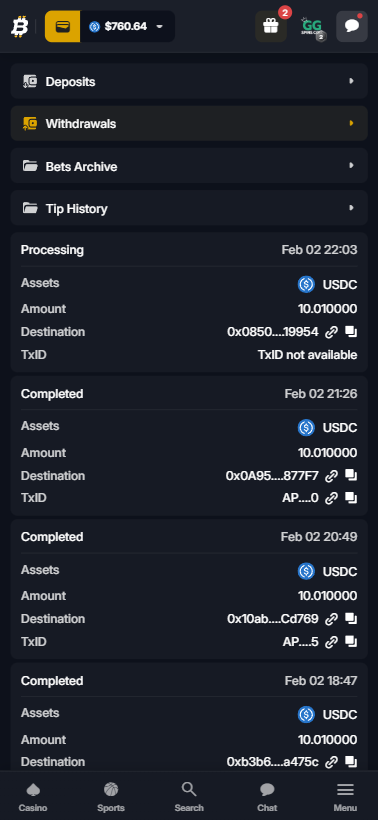The height and width of the screenshot is (820, 378).
Task: Open the yellow wallet button
Action: pyautogui.click(x=63, y=26)
